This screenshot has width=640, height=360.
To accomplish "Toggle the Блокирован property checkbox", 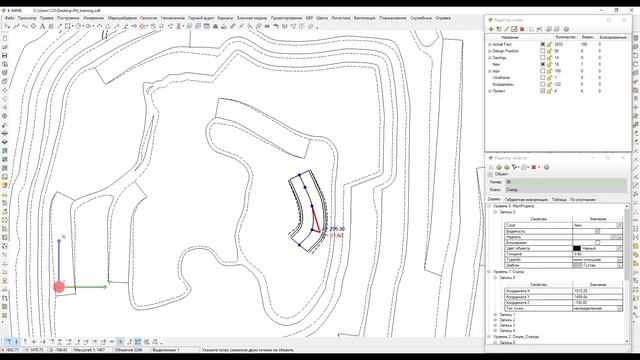I will 598,242.
